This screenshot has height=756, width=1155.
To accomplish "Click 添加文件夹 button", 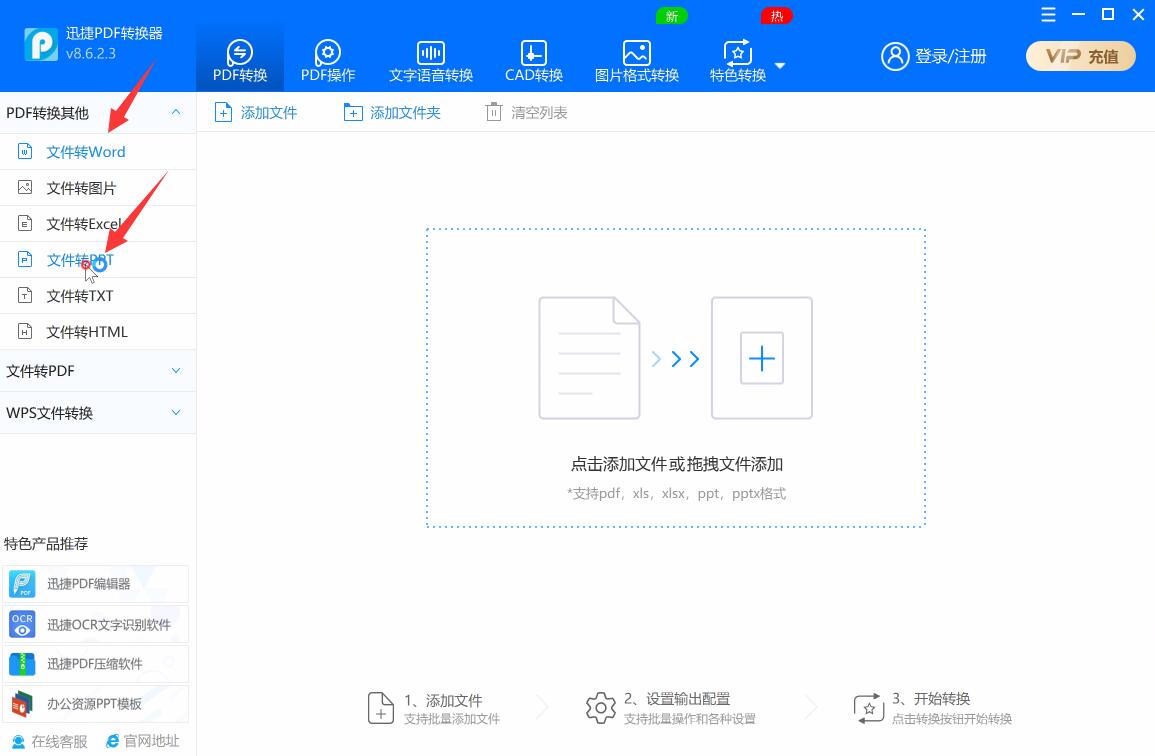I will [x=392, y=113].
